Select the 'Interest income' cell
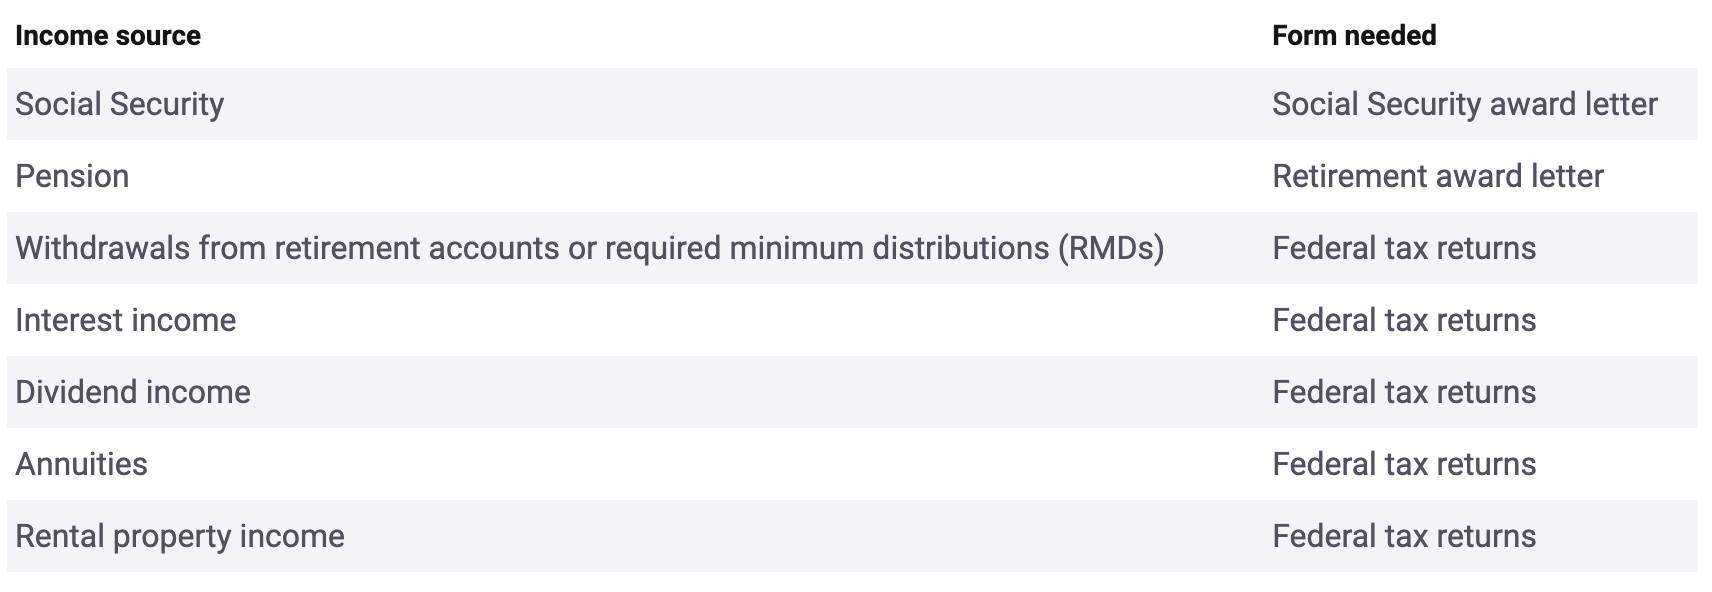 tap(126, 320)
